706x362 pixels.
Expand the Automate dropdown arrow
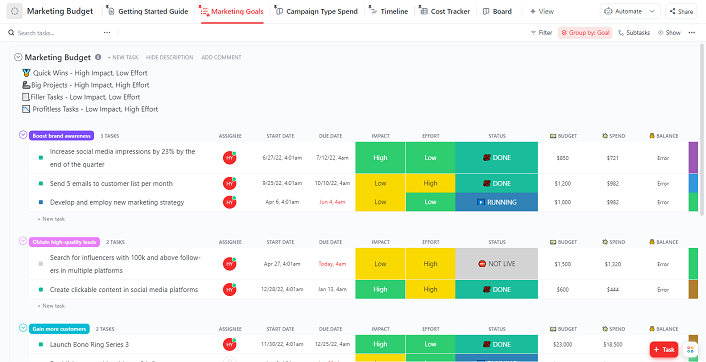[652, 11]
